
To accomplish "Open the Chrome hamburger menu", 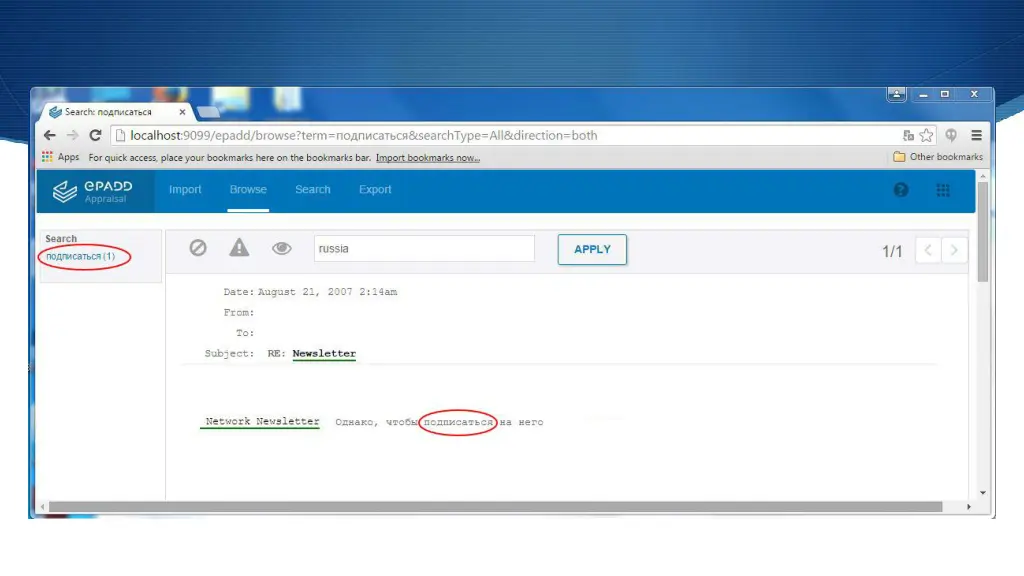I will pos(976,135).
